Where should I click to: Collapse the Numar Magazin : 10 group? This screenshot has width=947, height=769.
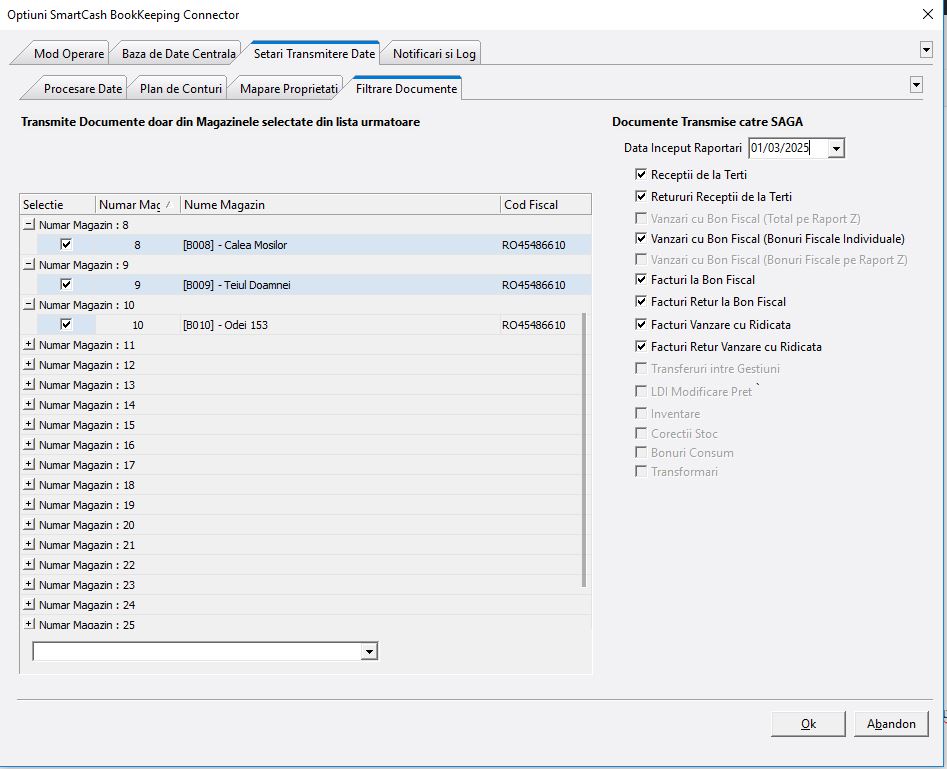pos(28,304)
